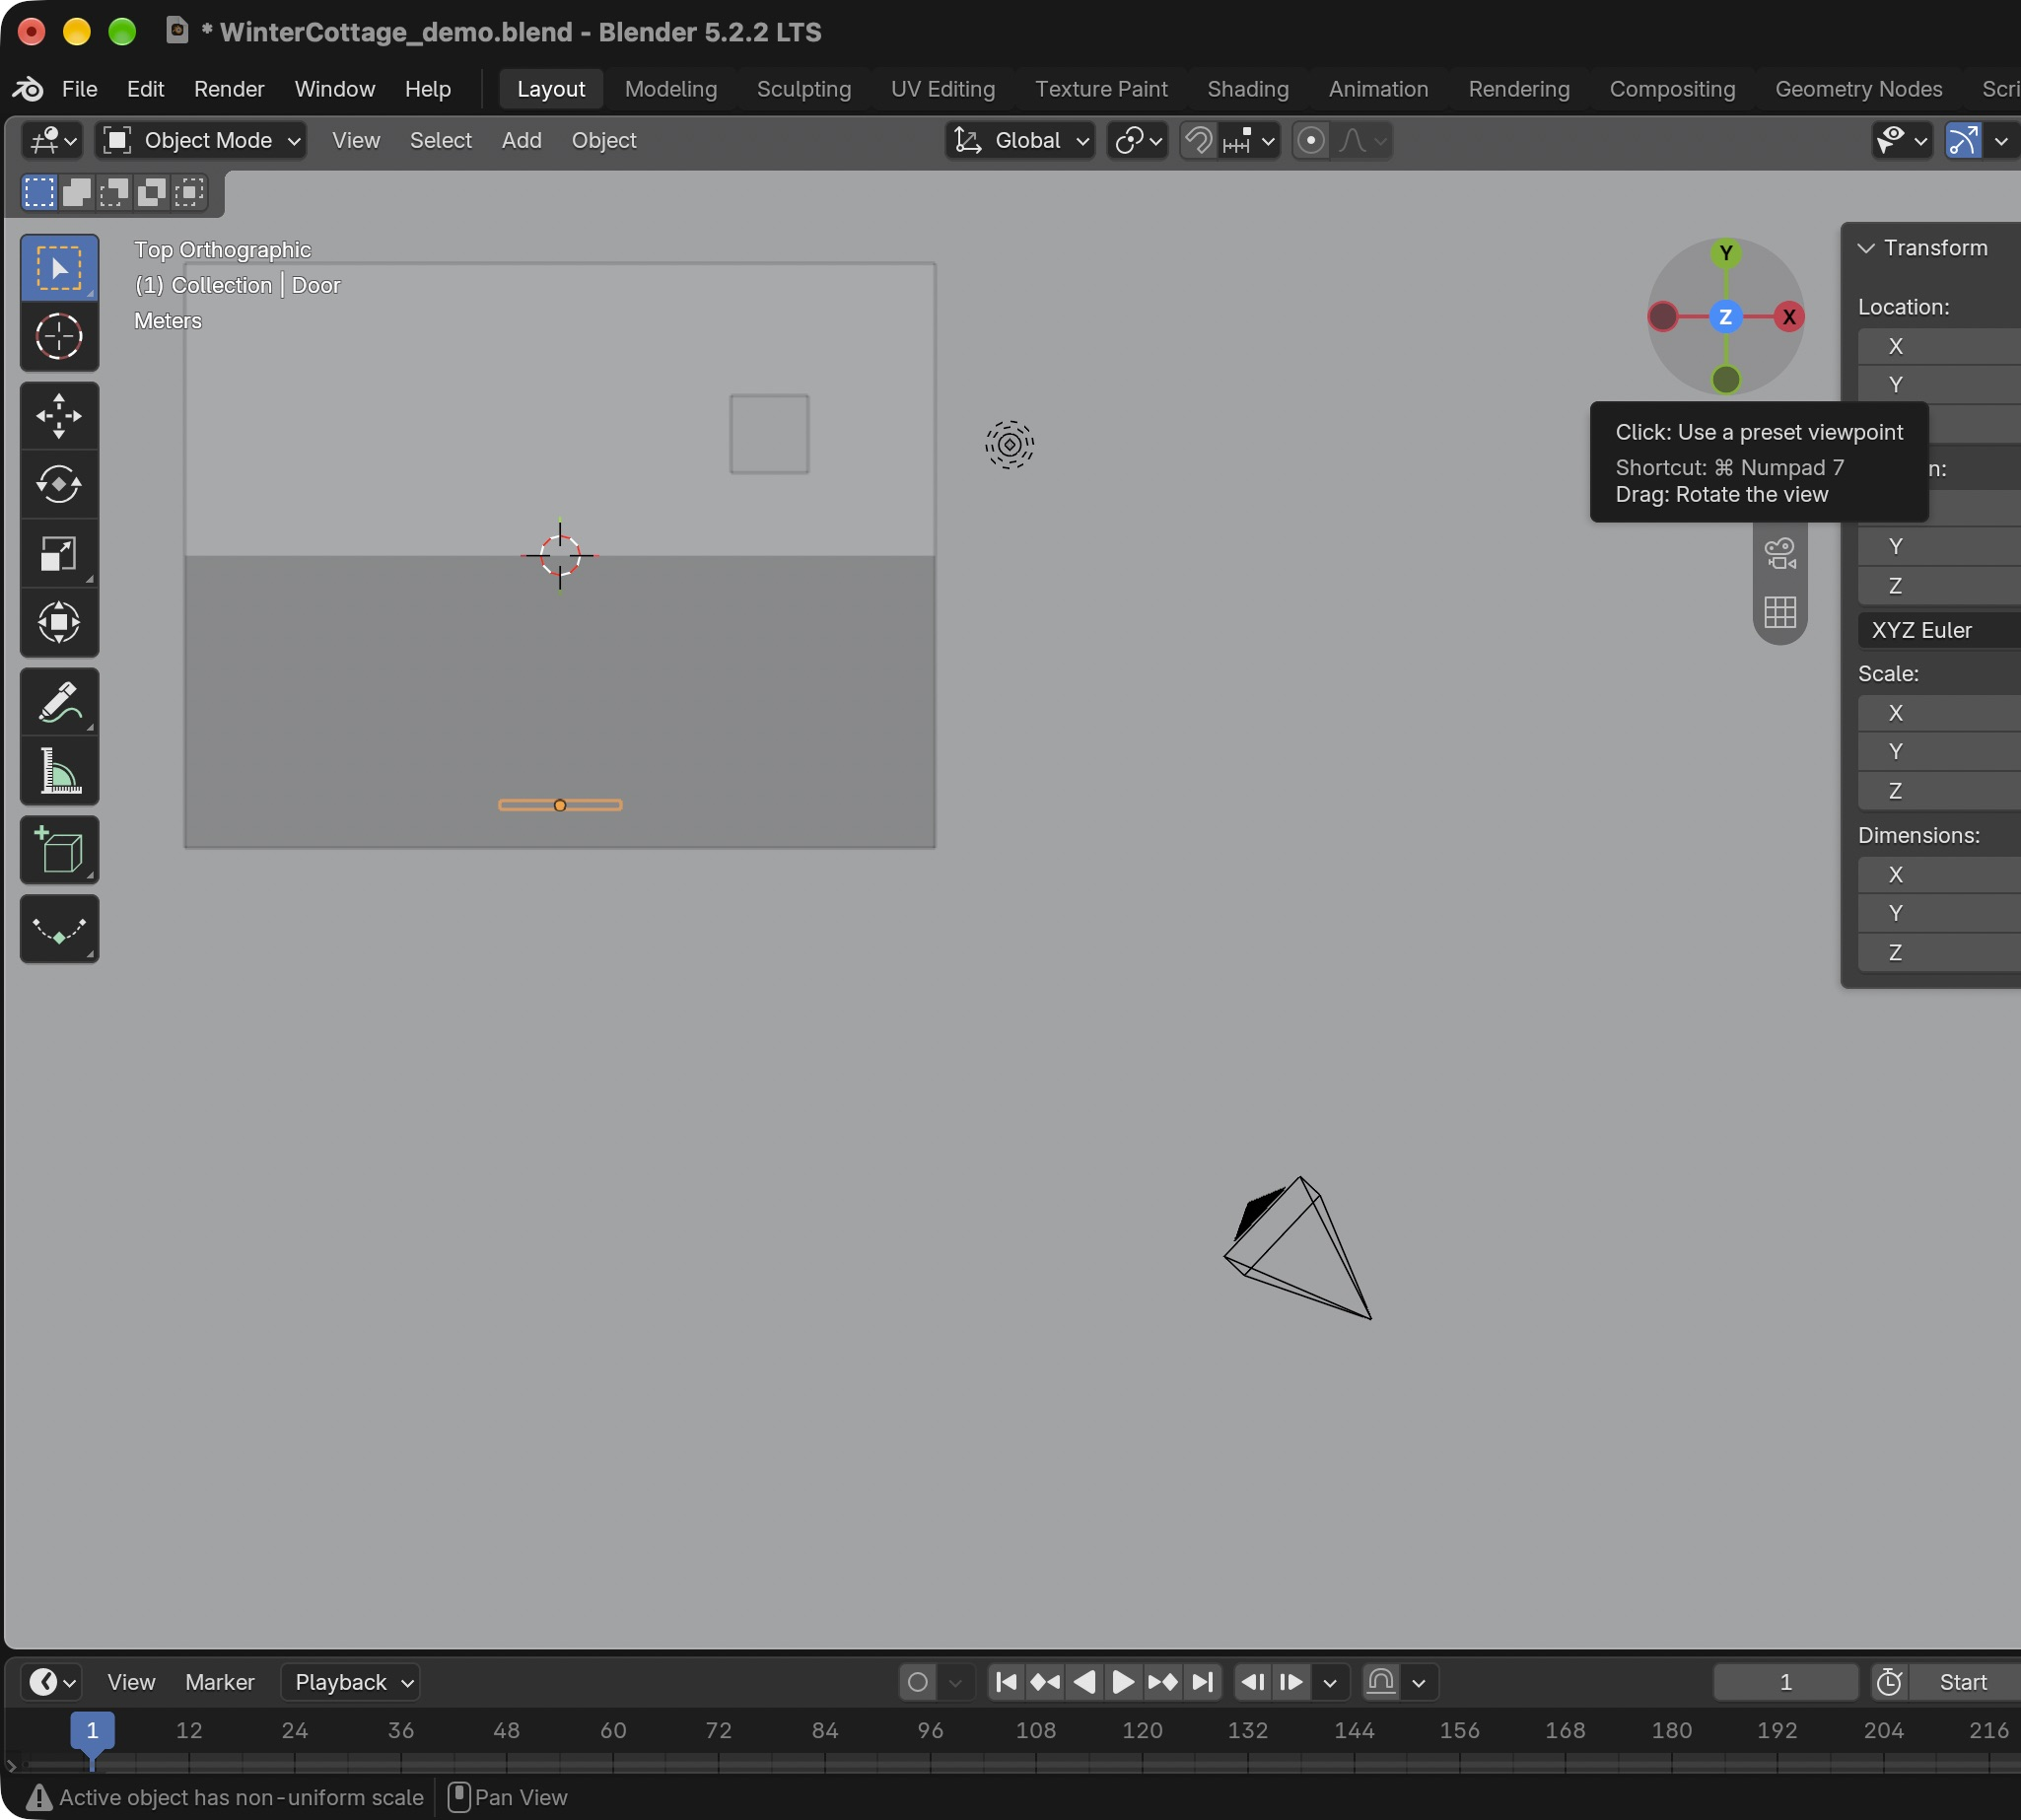Image resolution: width=2021 pixels, height=1820 pixels.
Task: Open the viewport Add menu
Action: coord(521,141)
